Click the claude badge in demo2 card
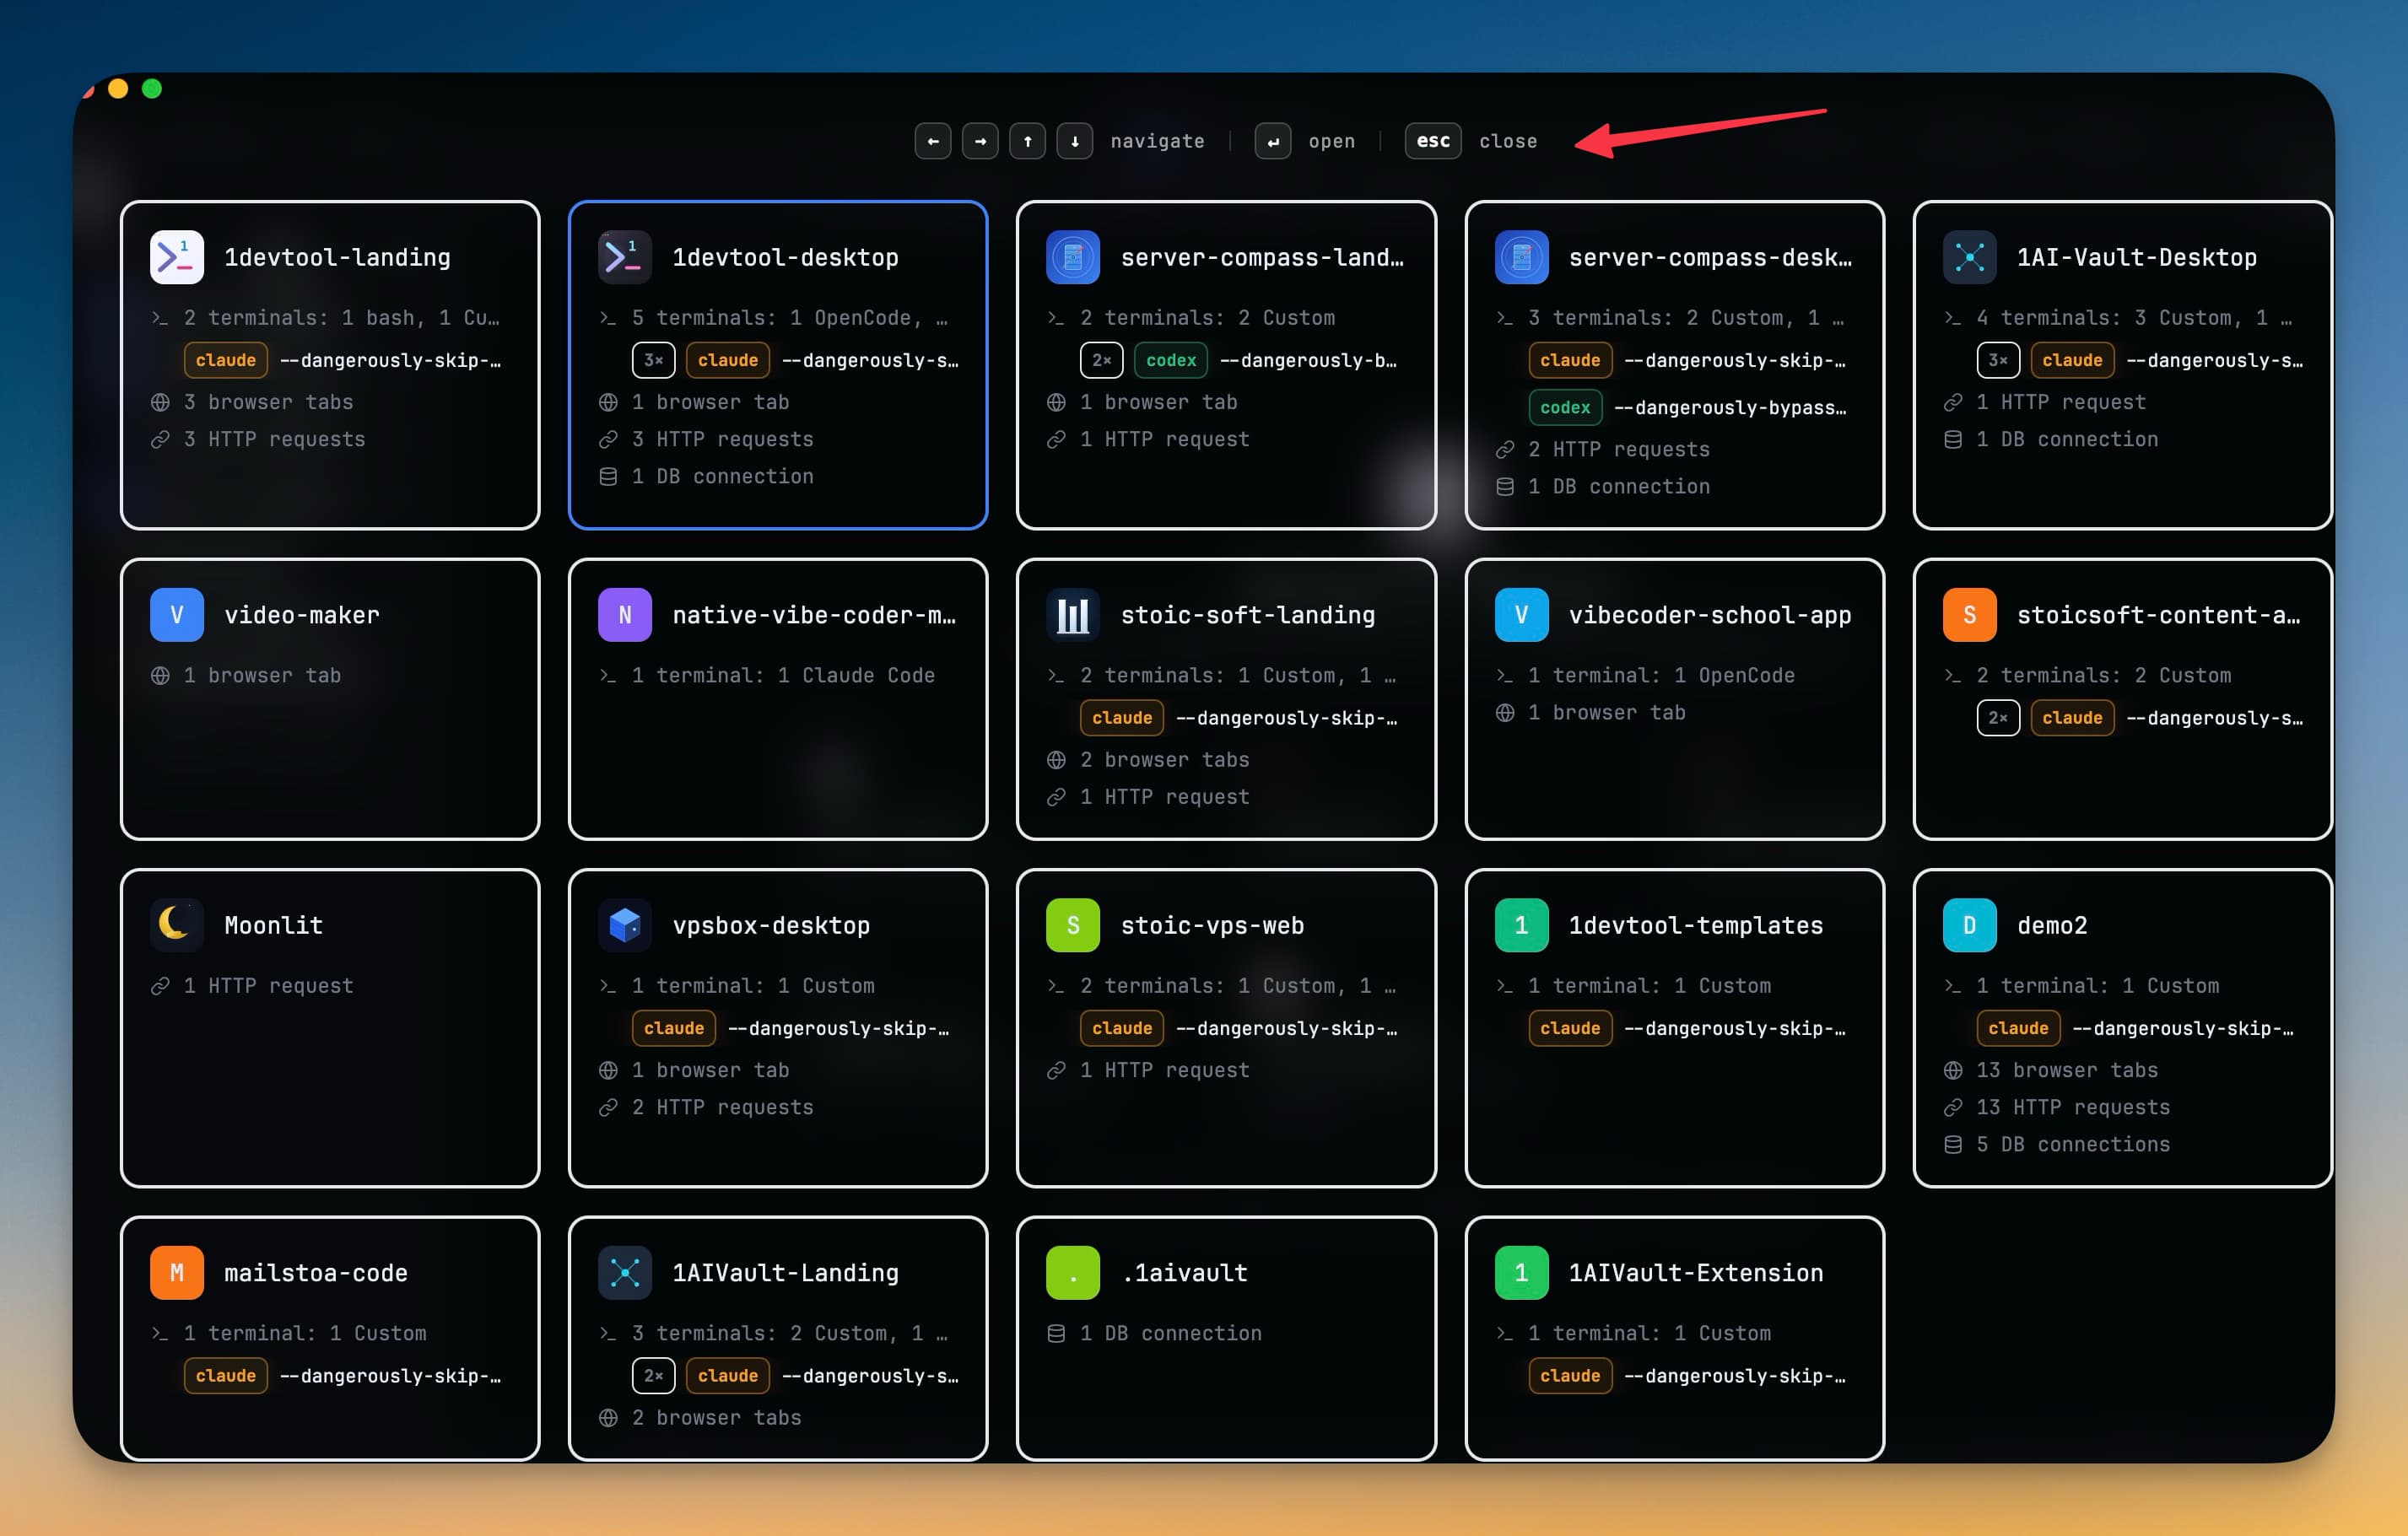Image resolution: width=2408 pixels, height=1536 pixels. point(2018,1028)
